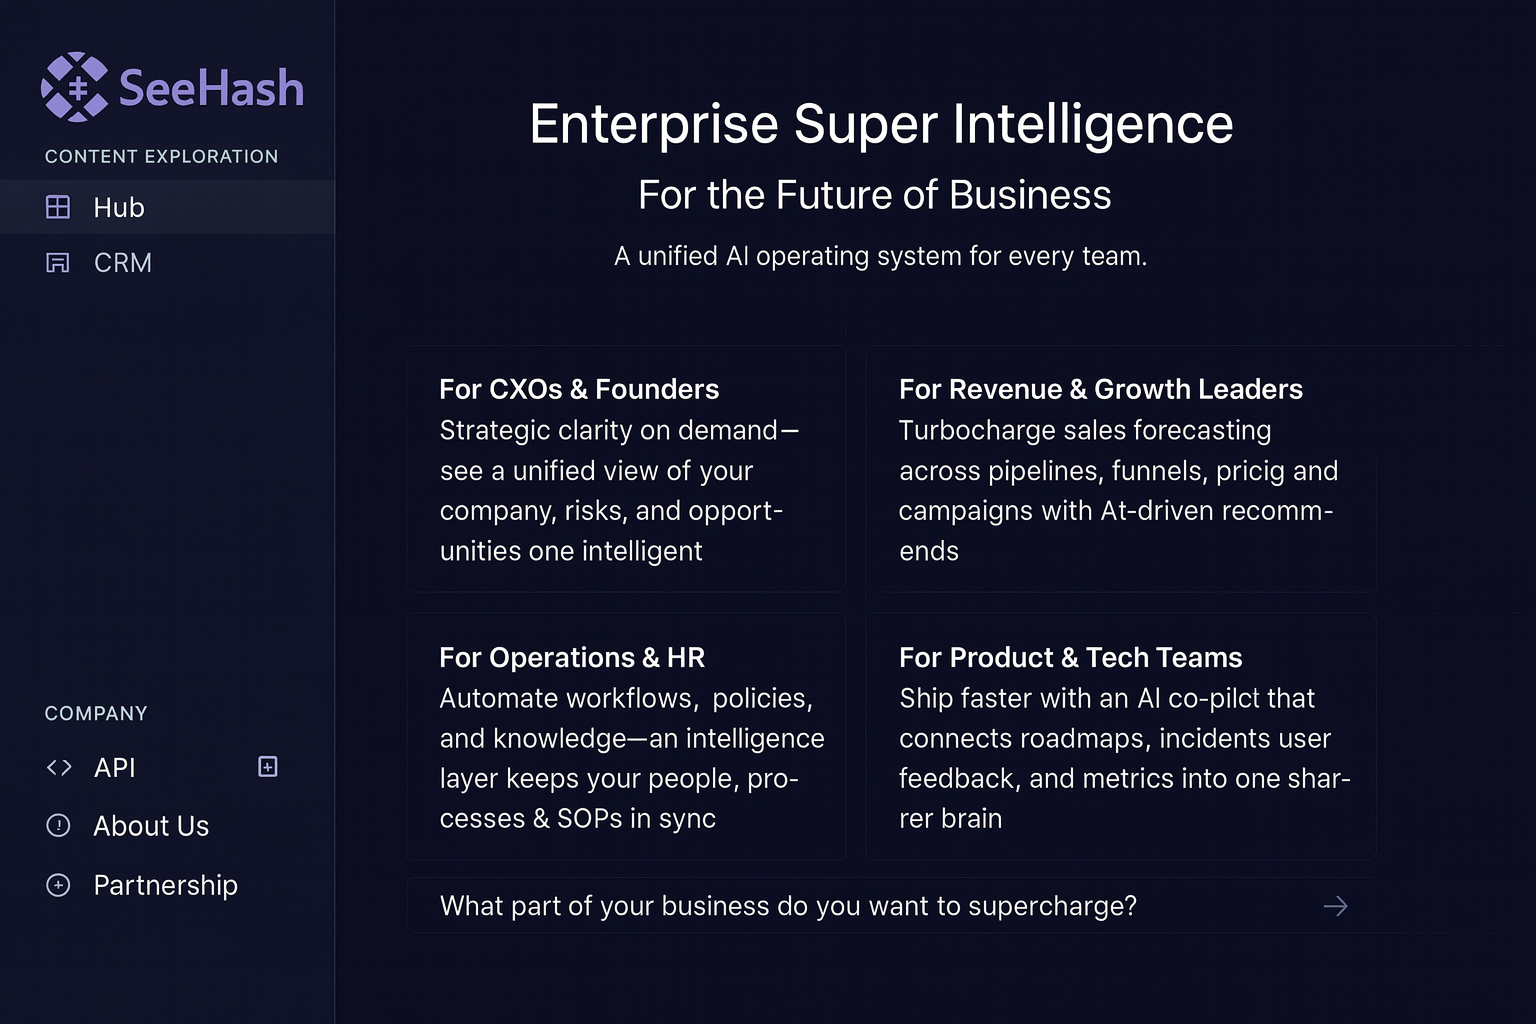Open the API link label
The height and width of the screenshot is (1024, 1536).
point(115,767)
